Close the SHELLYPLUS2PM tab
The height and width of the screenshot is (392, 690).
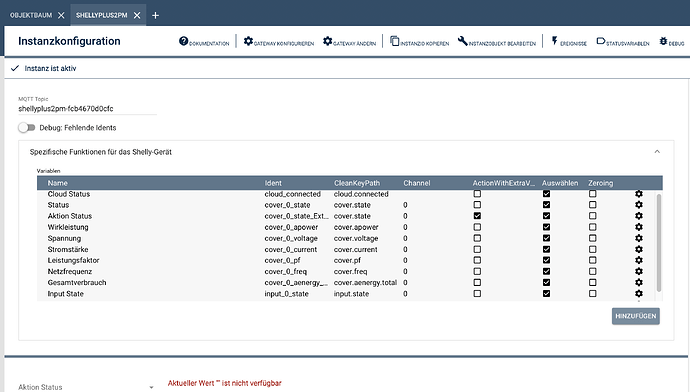137,15
